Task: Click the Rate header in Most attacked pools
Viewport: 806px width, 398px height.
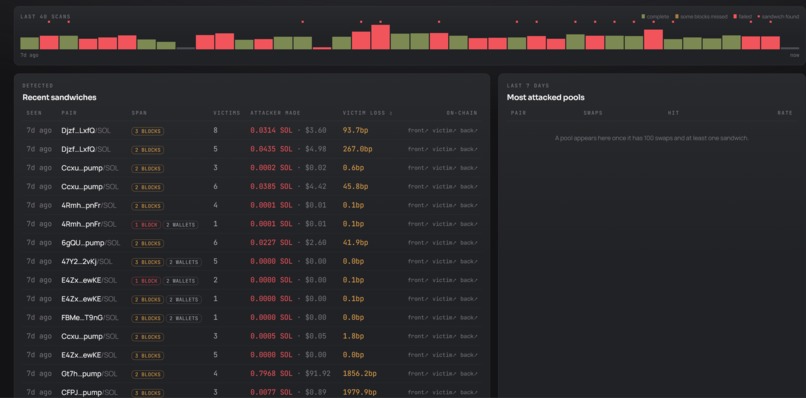Action: 785,113
